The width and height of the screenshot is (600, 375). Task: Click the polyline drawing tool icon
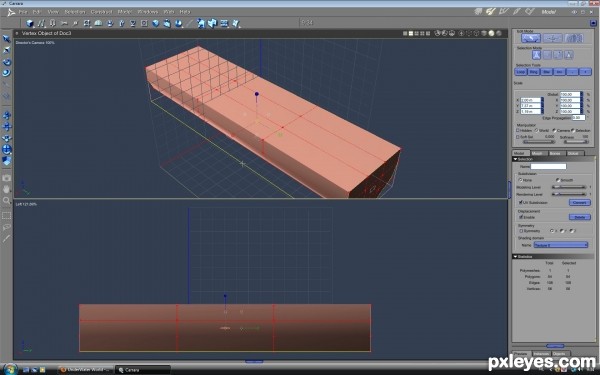[x=41, y=24]
